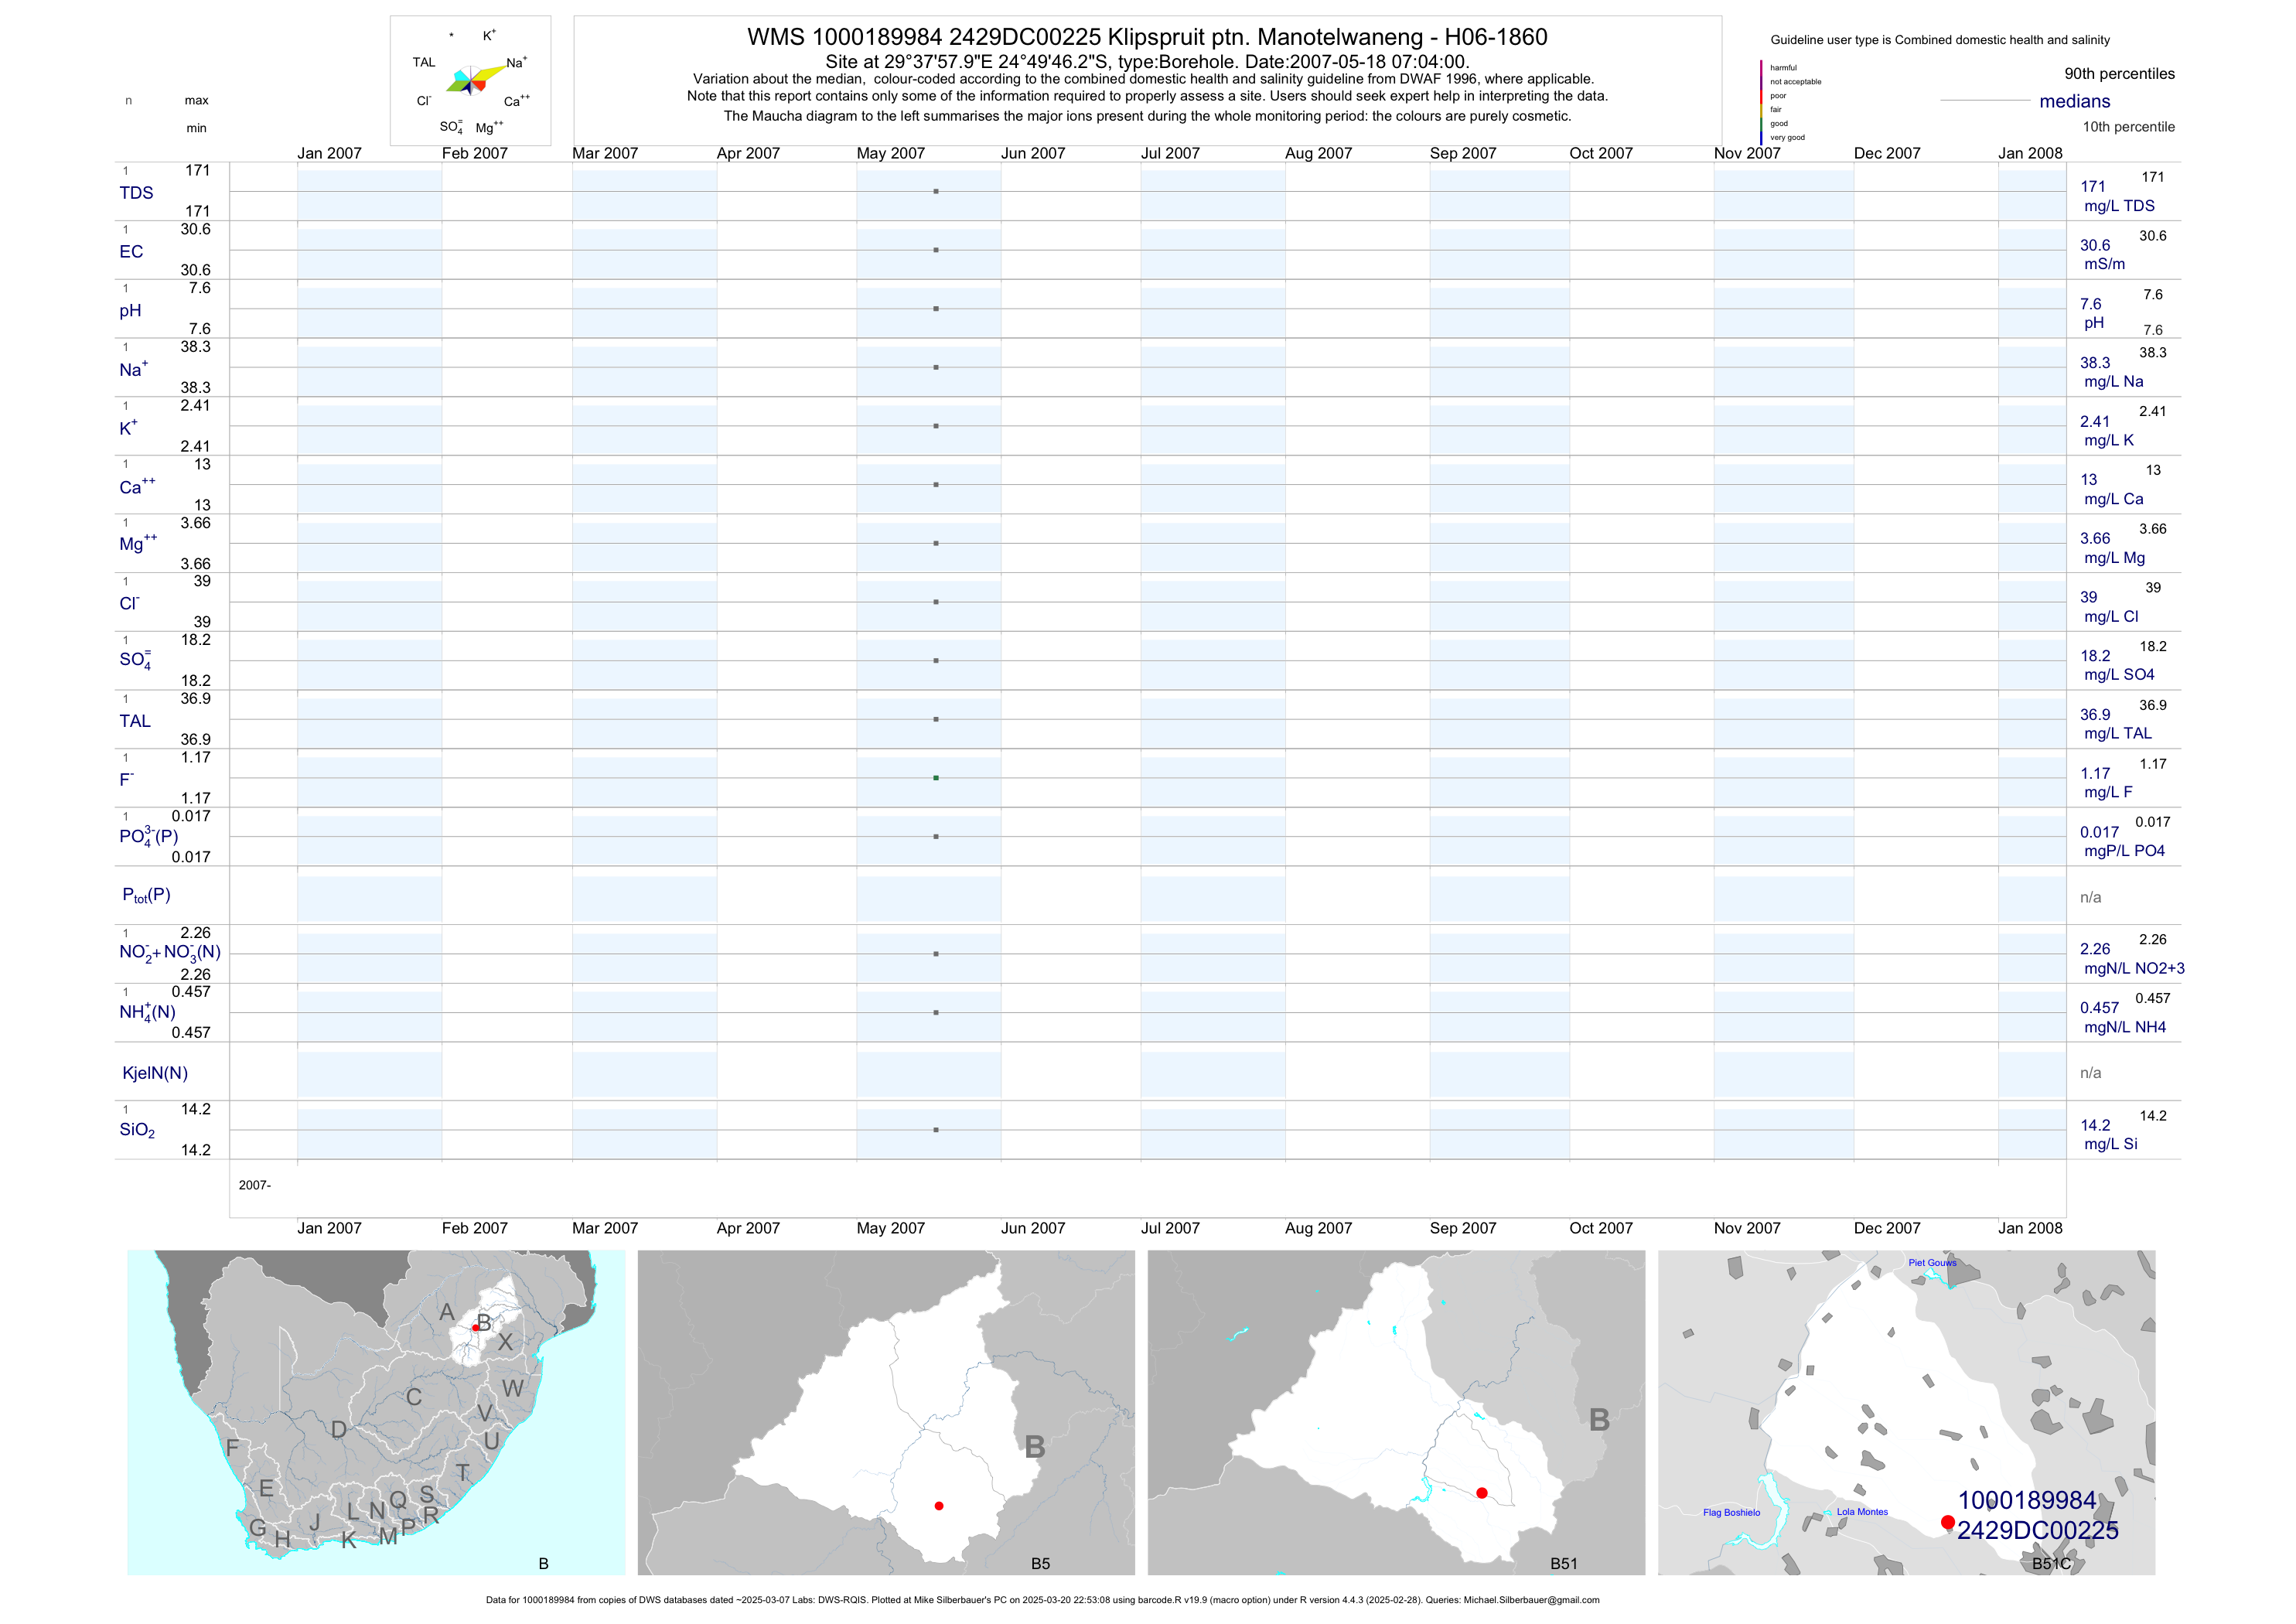Screen dimensions: 2296x1624
Task: Click the May 2007 top axis label
Action: click(x=890, y=153)
